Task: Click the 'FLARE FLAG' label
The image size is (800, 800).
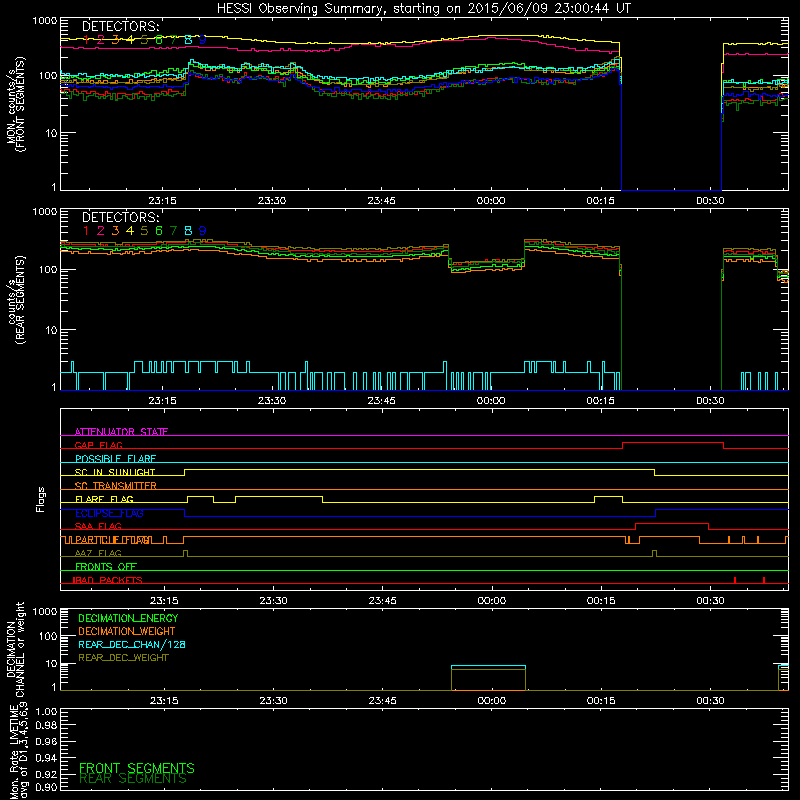Action: point(104,499)
